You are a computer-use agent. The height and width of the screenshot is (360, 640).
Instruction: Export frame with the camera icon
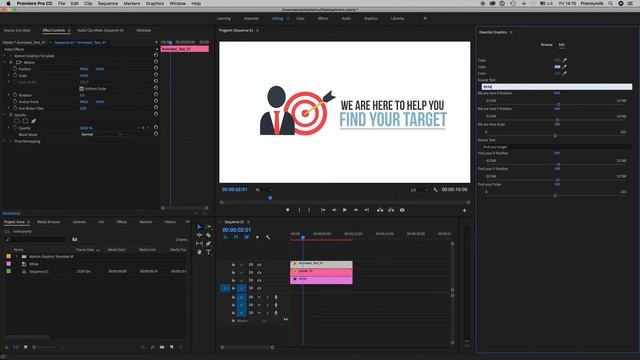tap(402, 210)
